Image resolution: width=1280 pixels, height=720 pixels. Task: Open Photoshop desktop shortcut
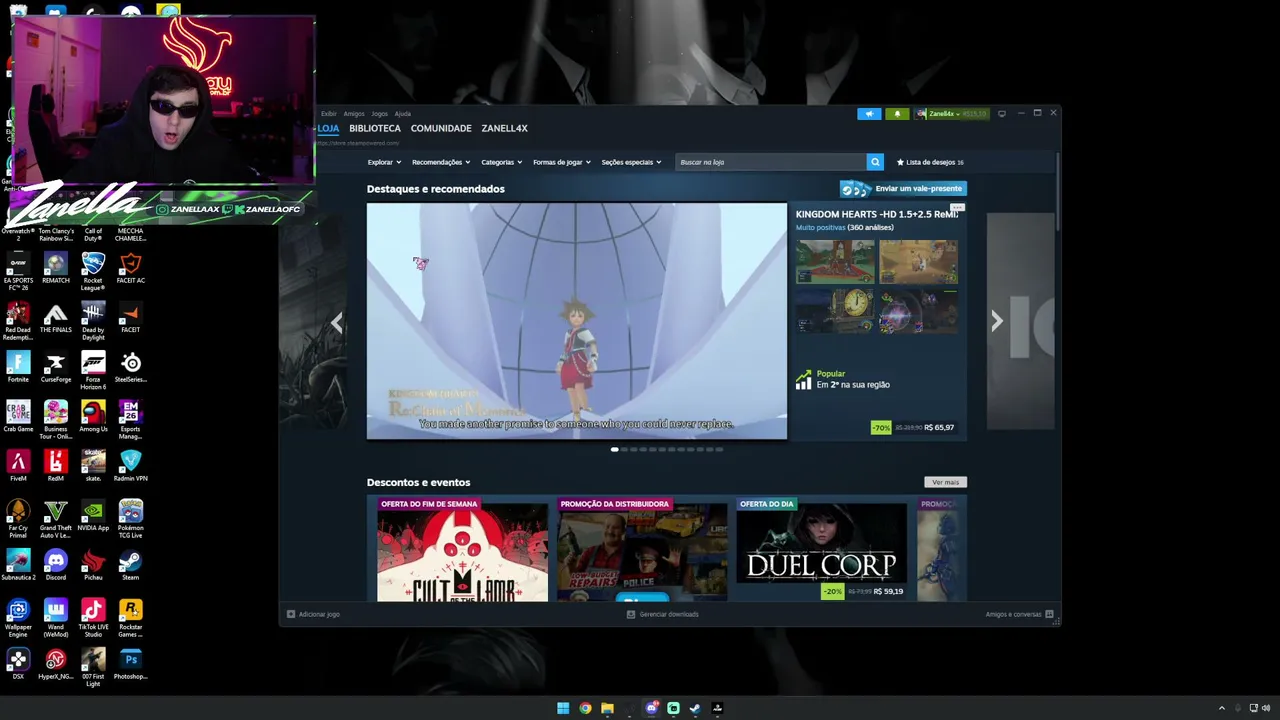coord(131,664)
